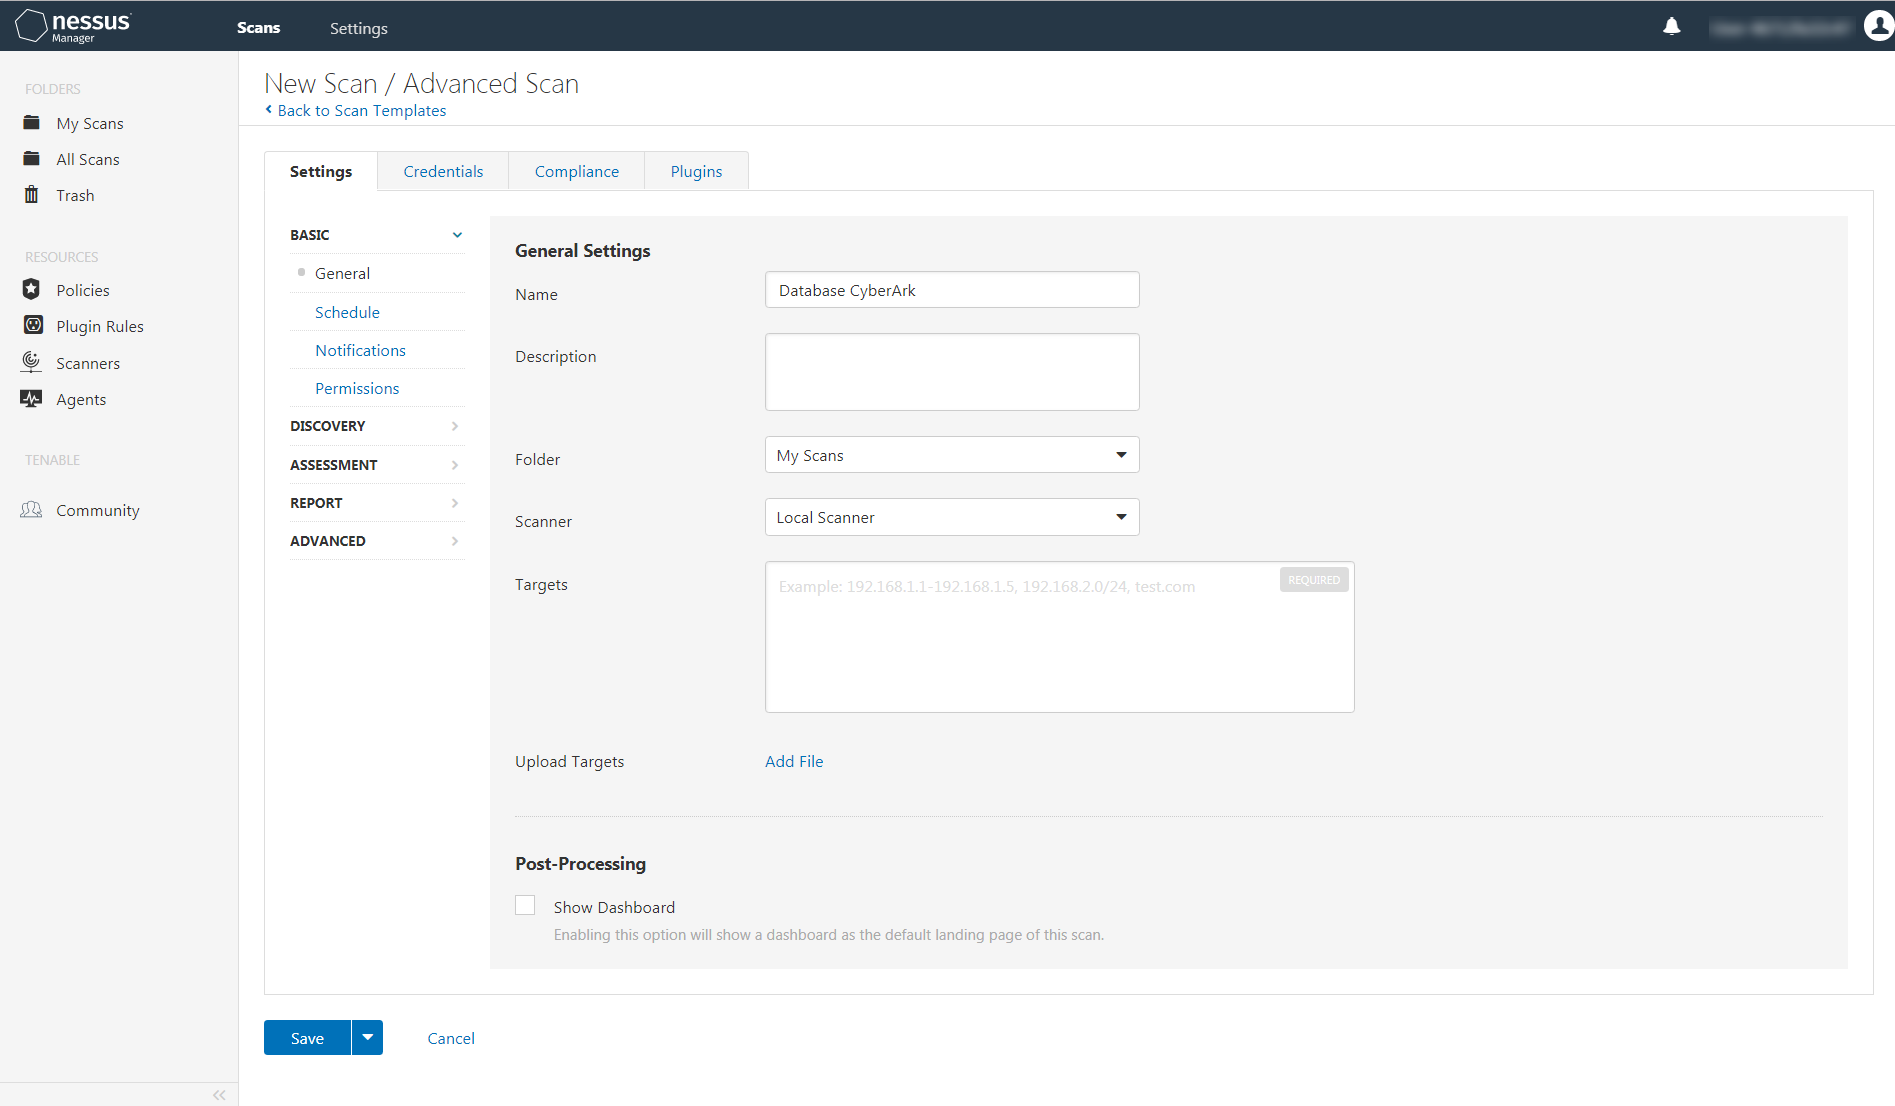1895x1106 pixels.
Task: Click the Agents monitor icon
Action: [x=32, y=399]
